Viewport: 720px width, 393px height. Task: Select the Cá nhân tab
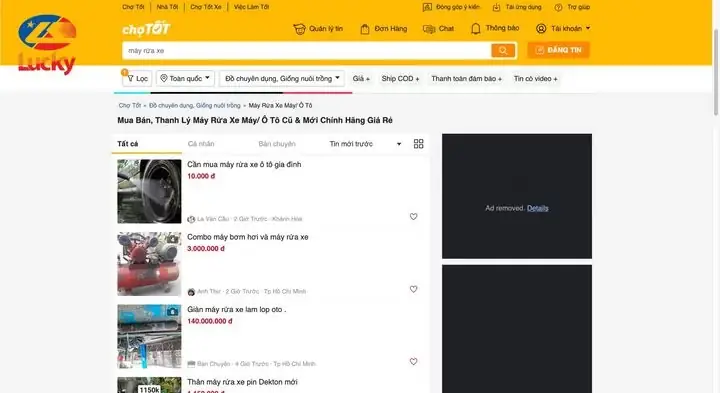[201, 144]
